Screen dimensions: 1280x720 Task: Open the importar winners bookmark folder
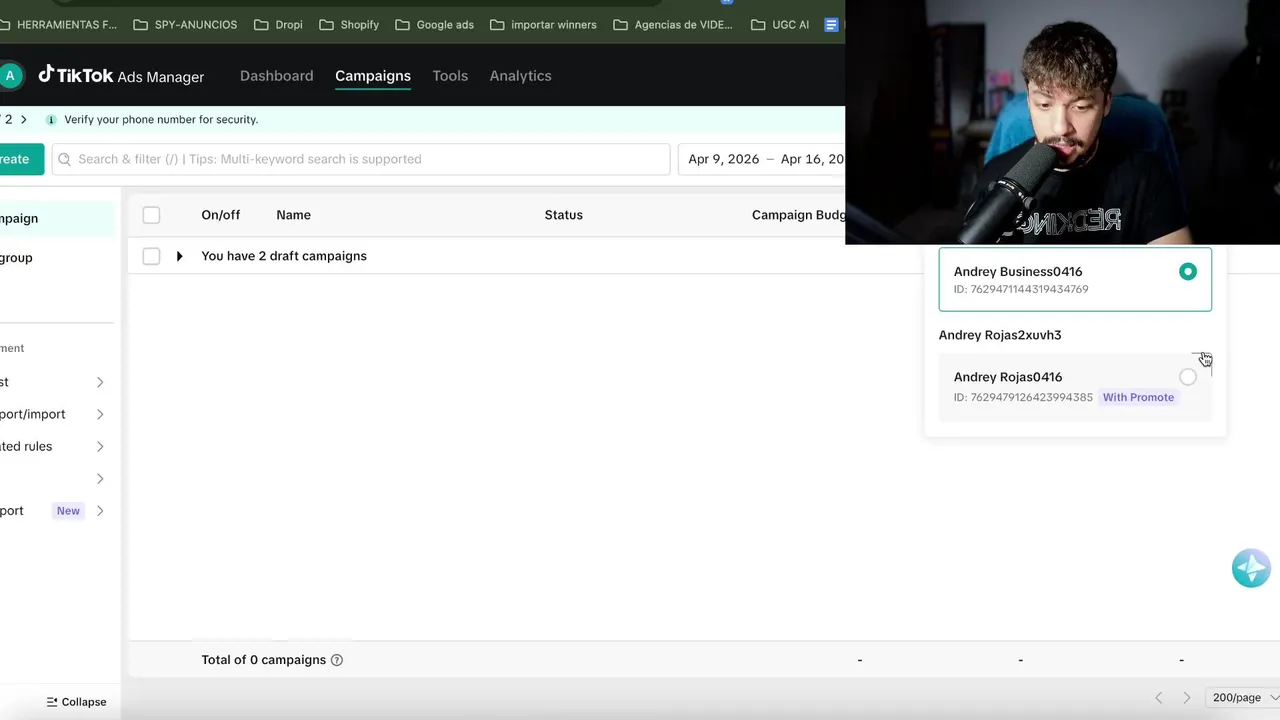click(543, 24)
